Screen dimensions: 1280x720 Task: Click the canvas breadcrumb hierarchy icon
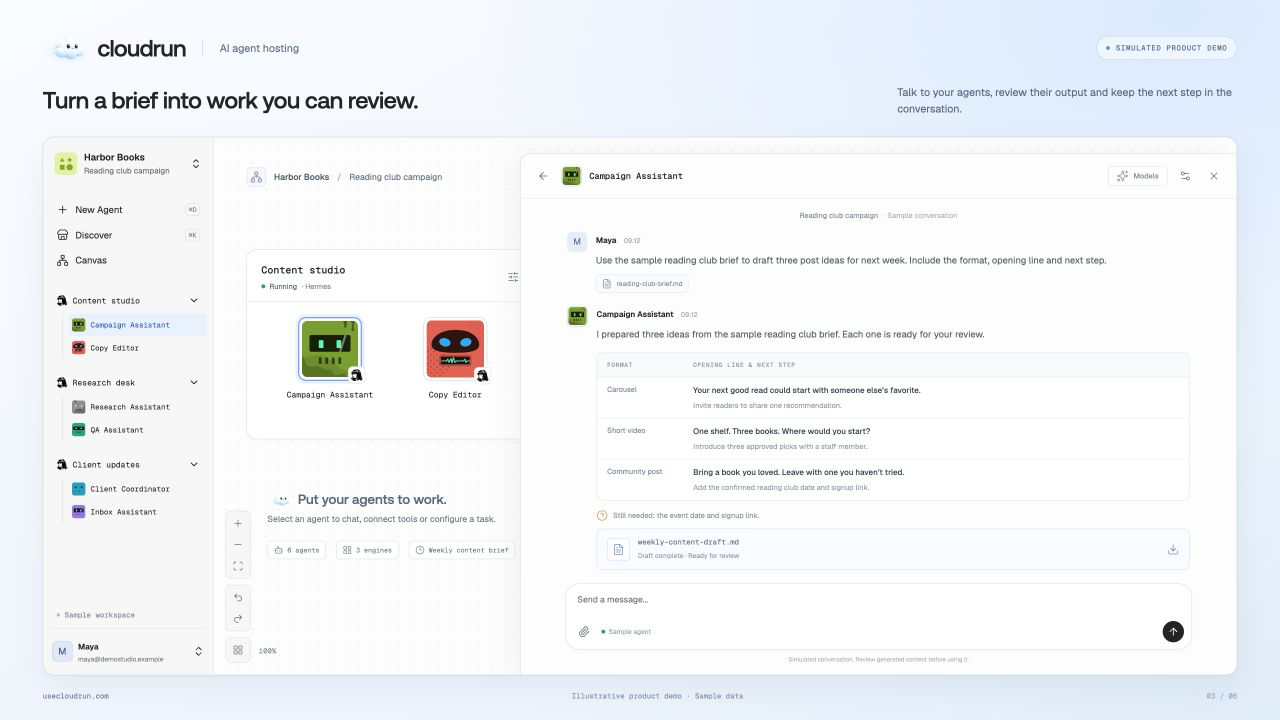pos(256,177)
